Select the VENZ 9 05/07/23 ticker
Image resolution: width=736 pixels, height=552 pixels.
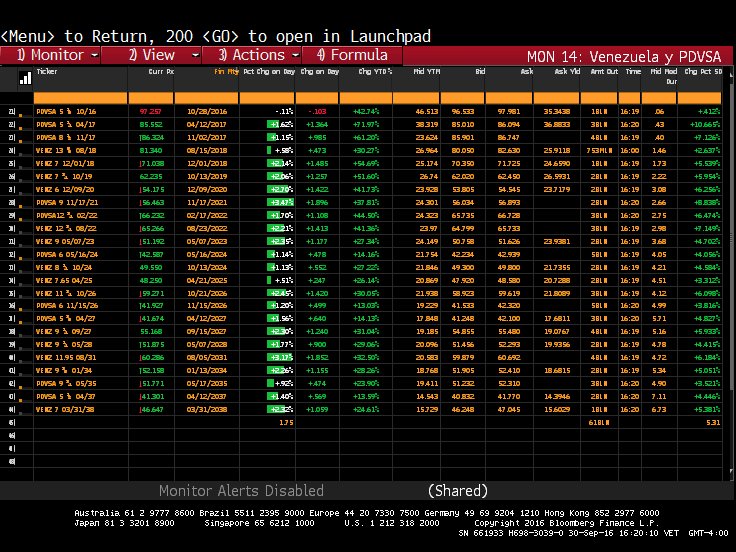65,241
